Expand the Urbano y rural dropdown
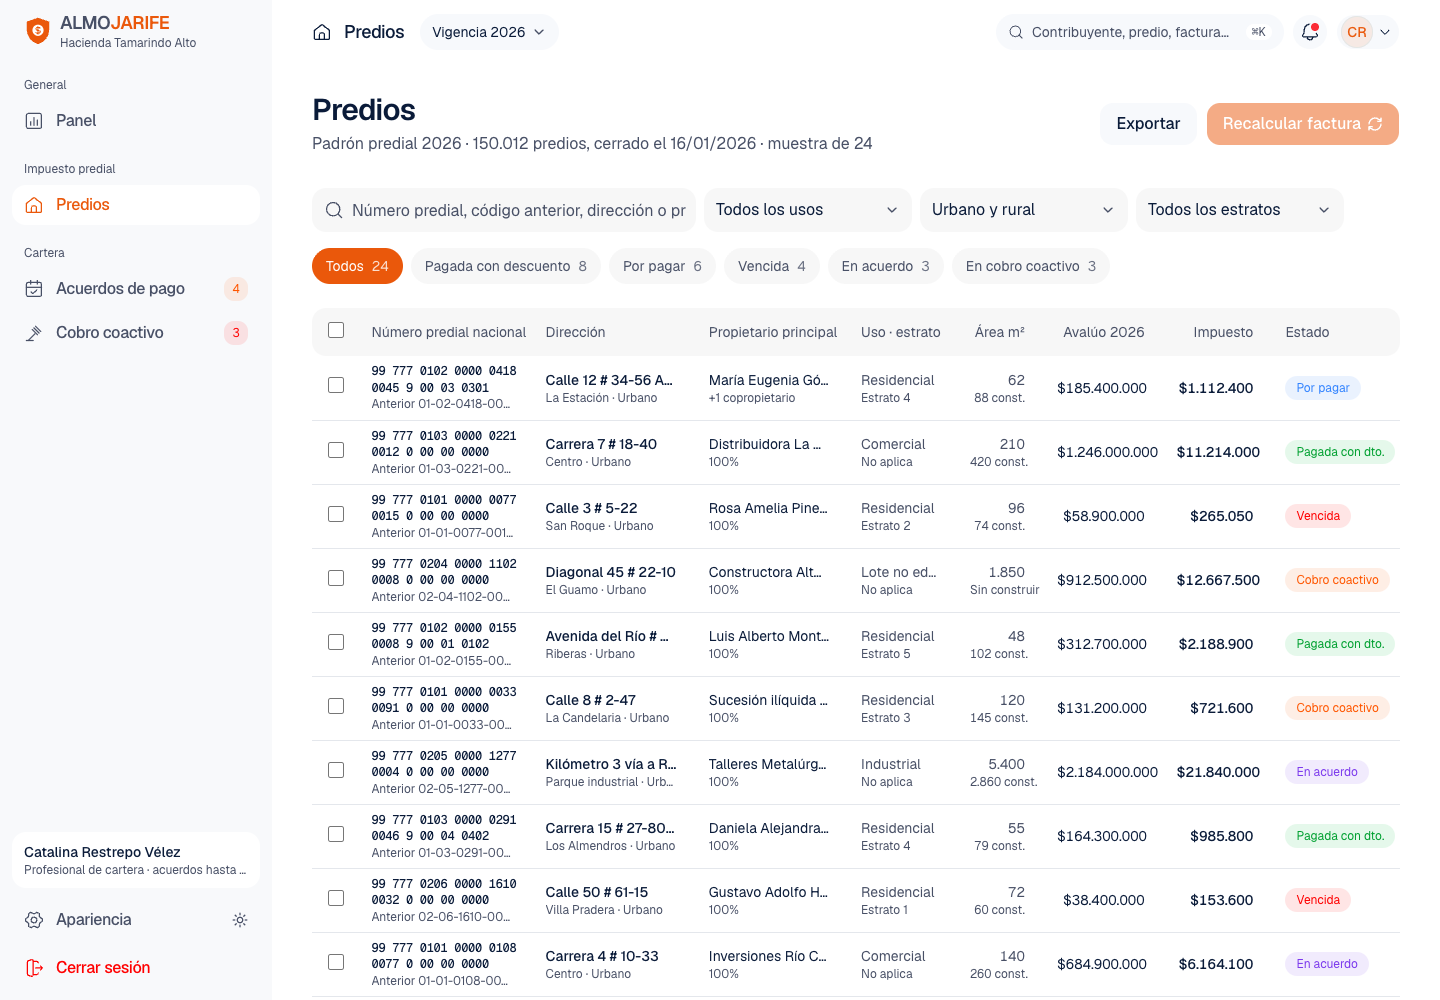1440x1000 pixels. click(1024, 210)
